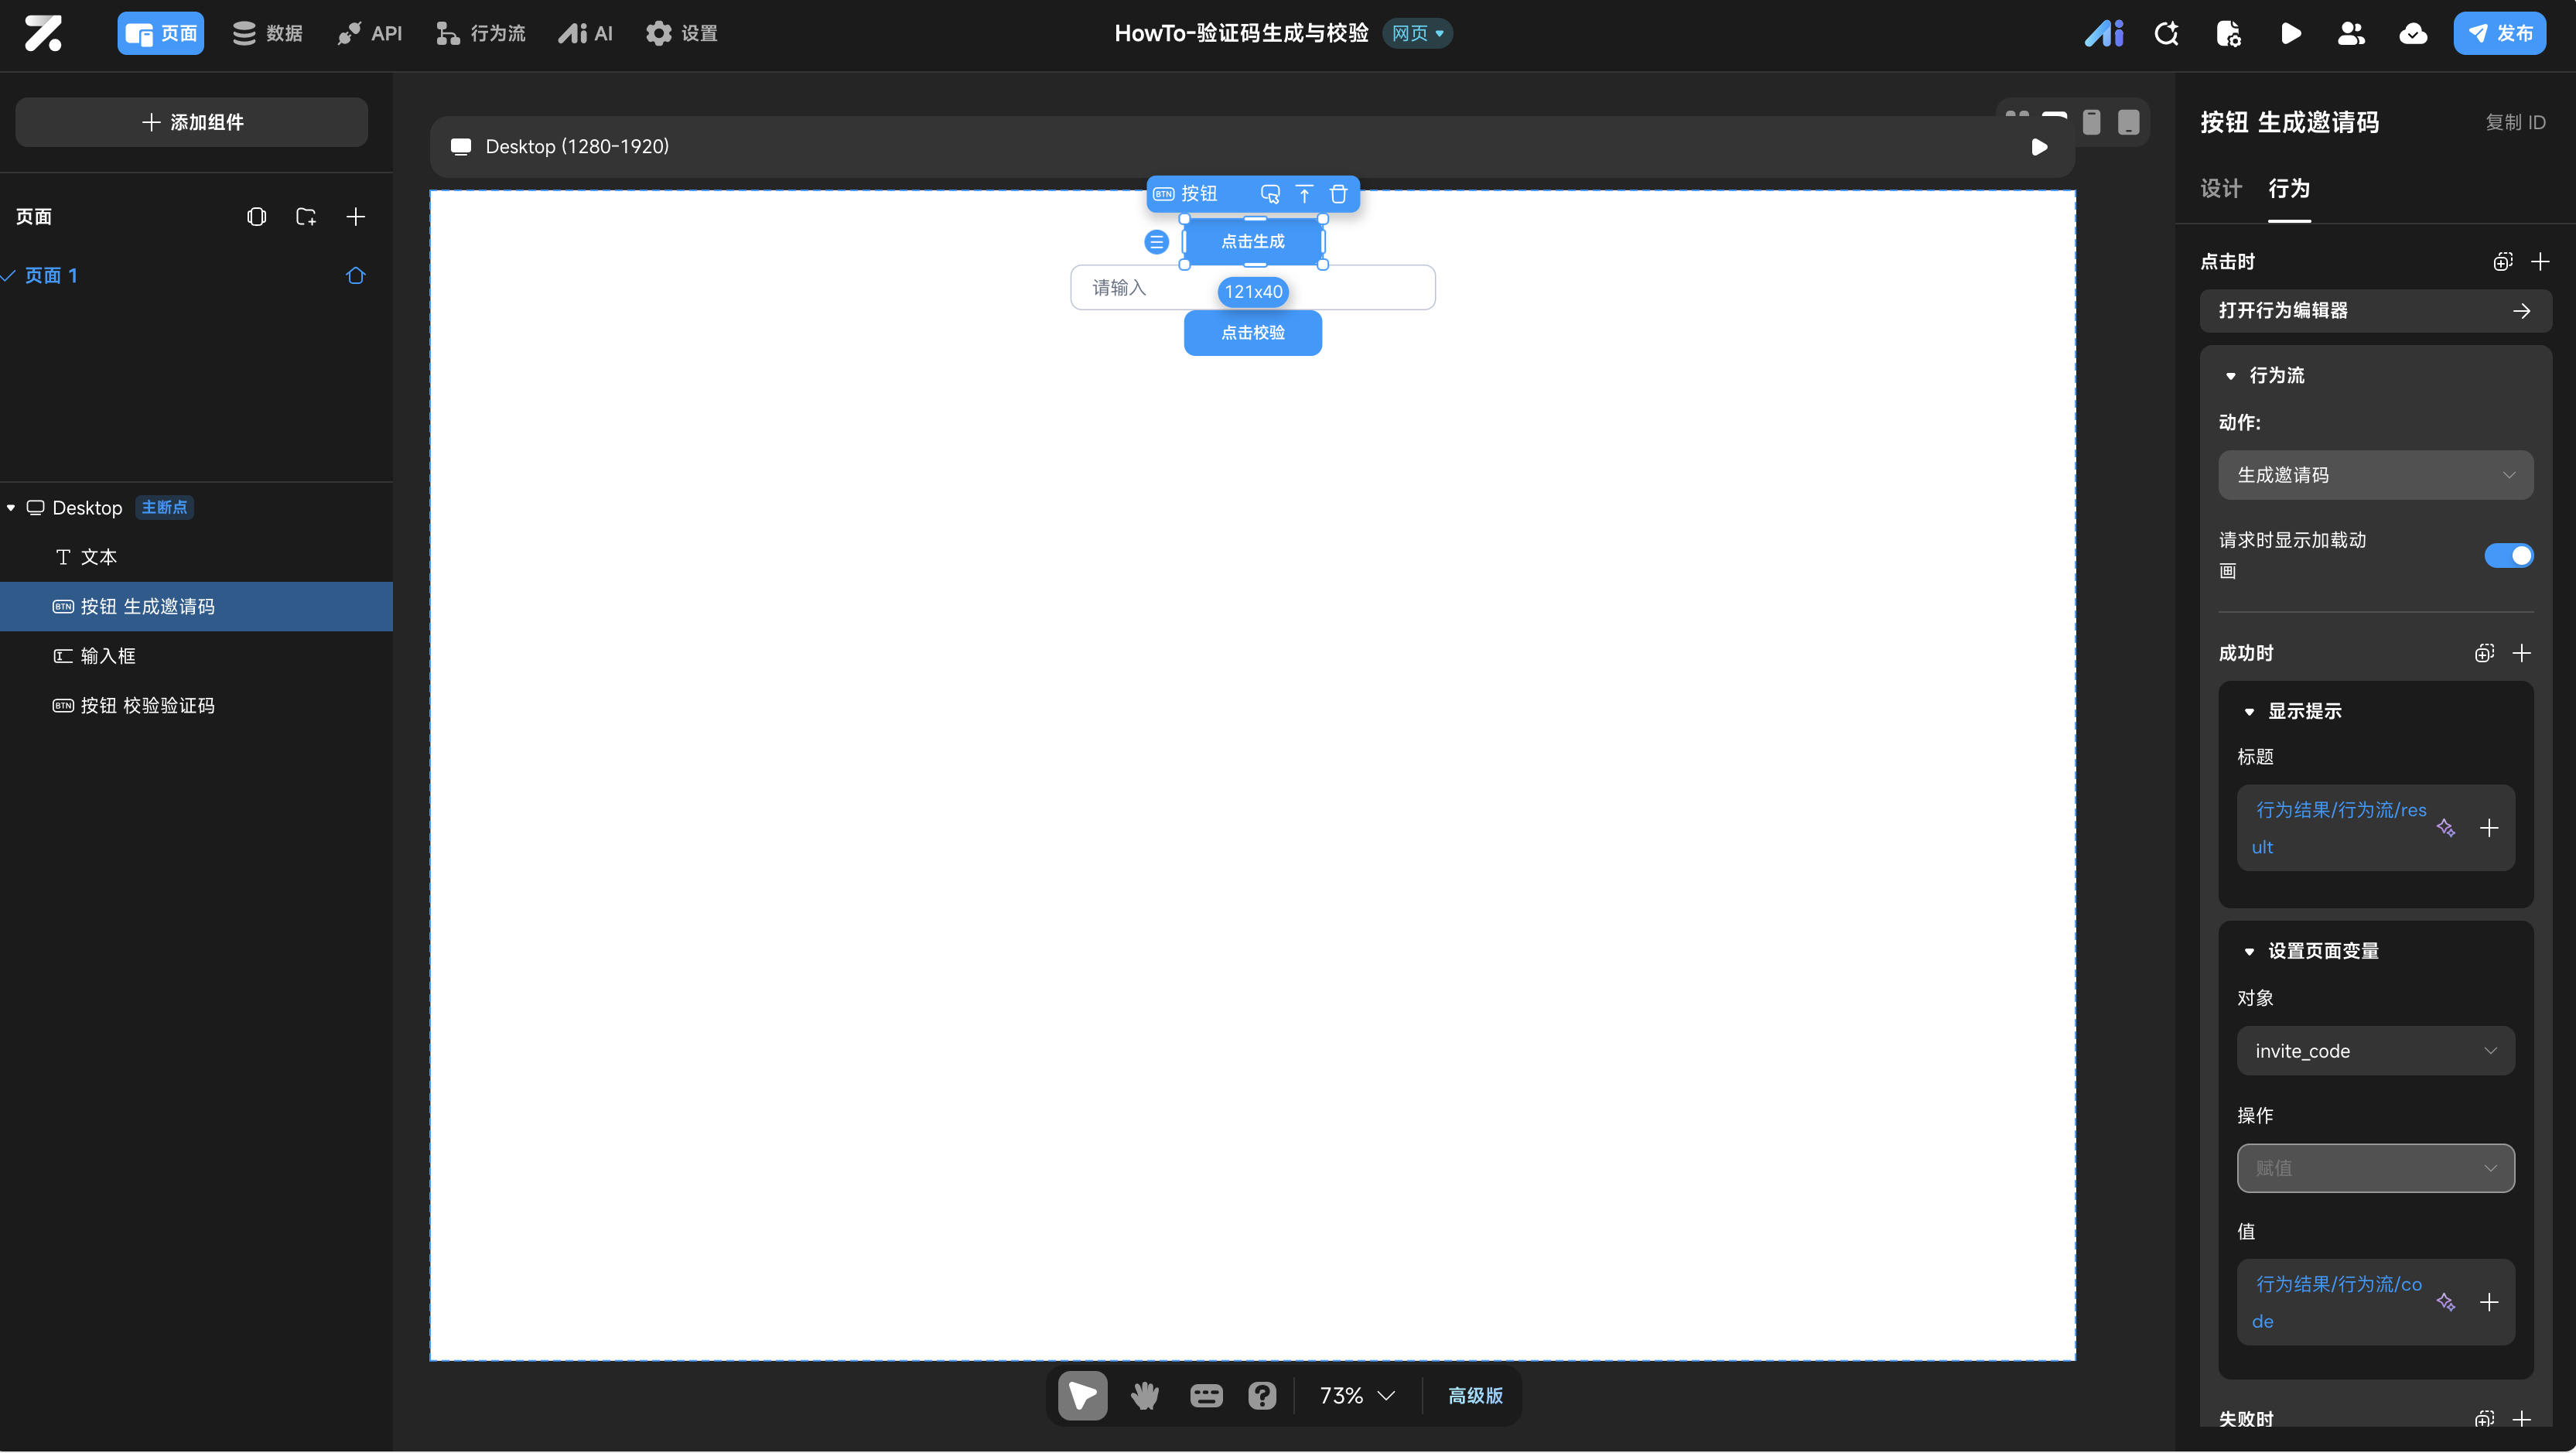Image resolution: width=2576 pixels, height=1453 pixels.
Task: Open the 数据 menu in top navigation
Action: 267,34
